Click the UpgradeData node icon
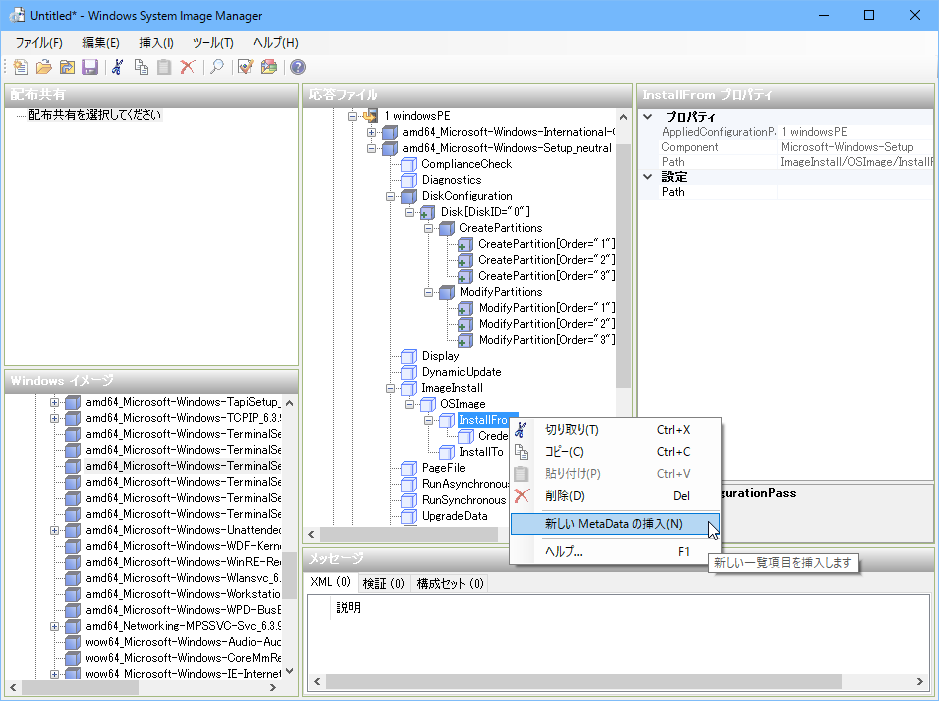The height and width of the screenshot is (701, 939). tap(409, 516)
